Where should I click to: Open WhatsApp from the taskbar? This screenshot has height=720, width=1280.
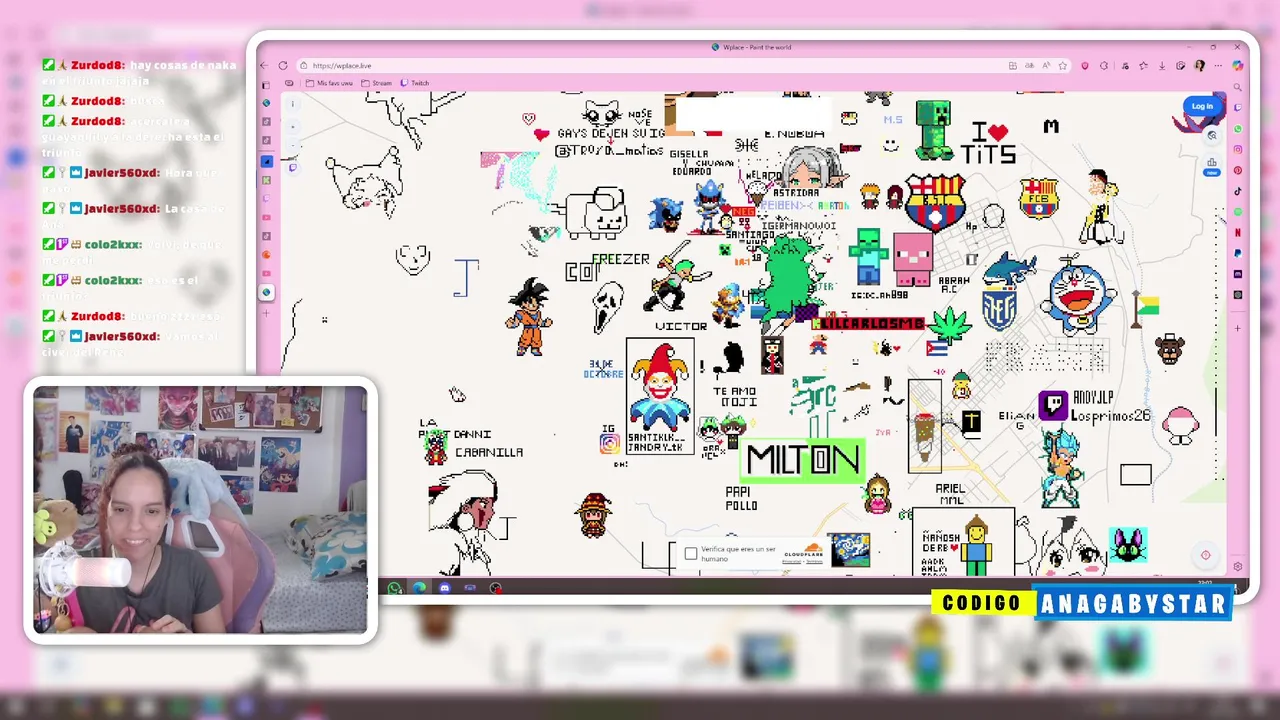pyautogui.click(x=394, y=588)
